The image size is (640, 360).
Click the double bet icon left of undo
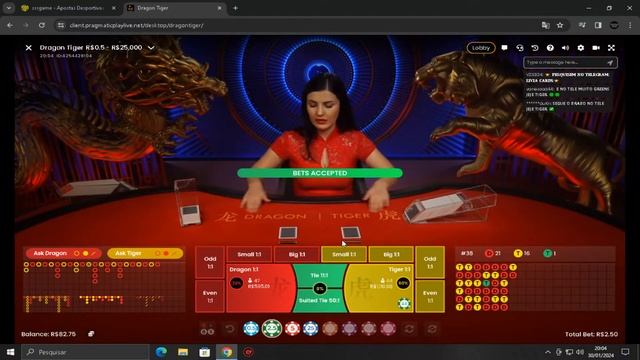(207, 329)
